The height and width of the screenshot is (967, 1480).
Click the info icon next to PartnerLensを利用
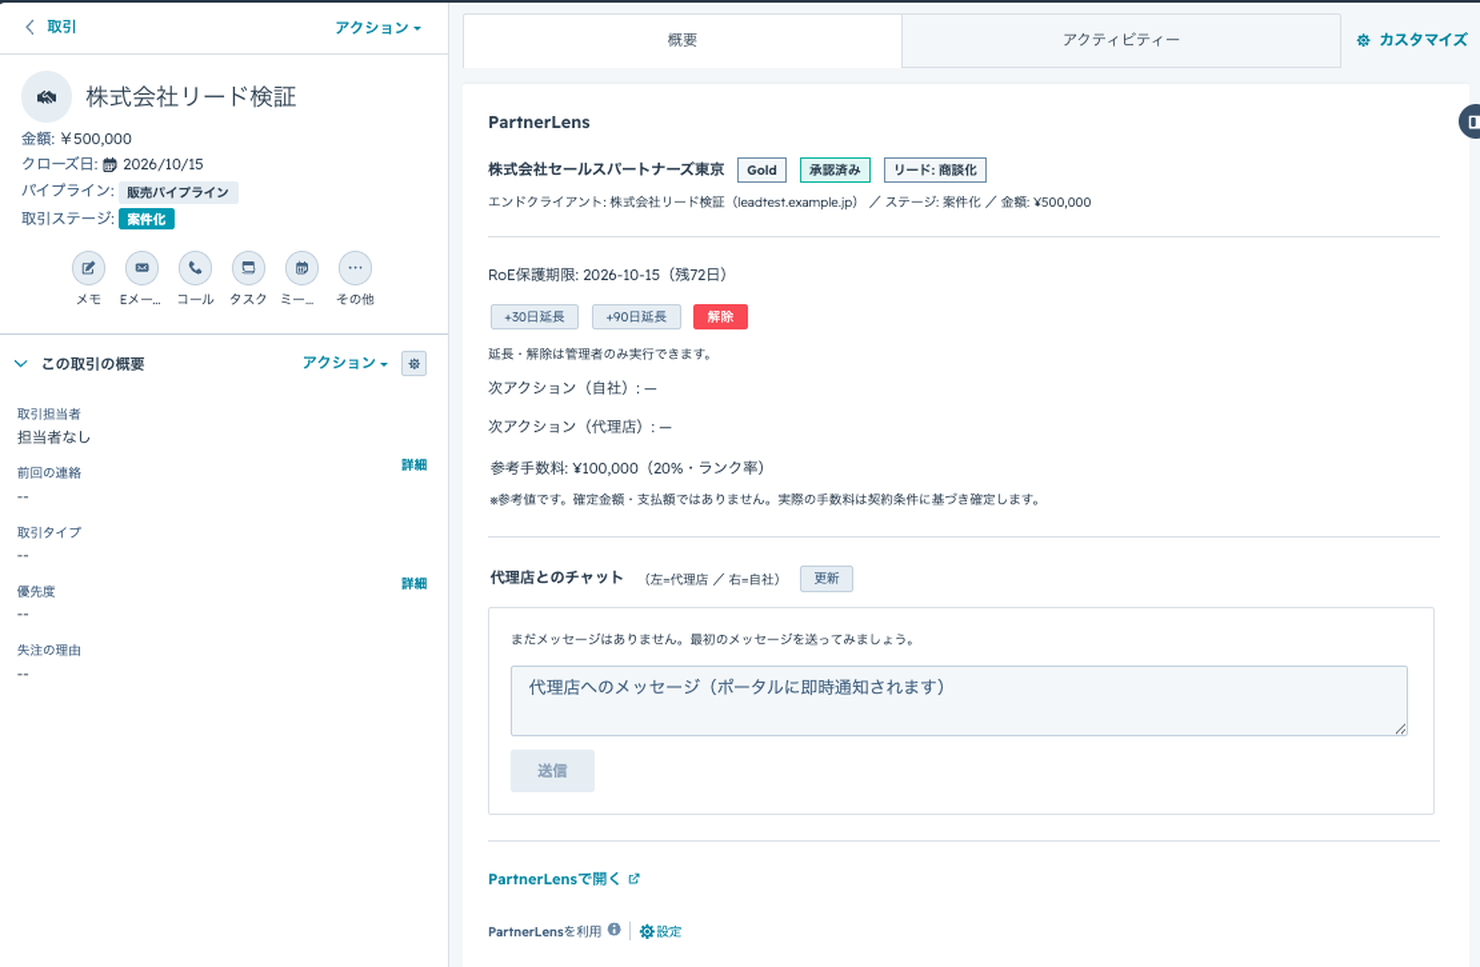click(x=614, y=930)
